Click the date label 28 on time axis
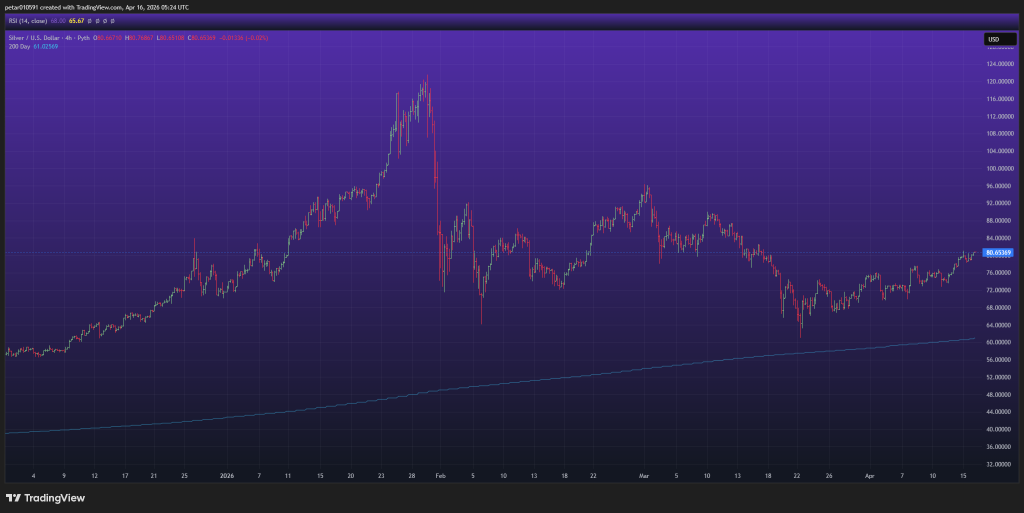 pos(411,476)
